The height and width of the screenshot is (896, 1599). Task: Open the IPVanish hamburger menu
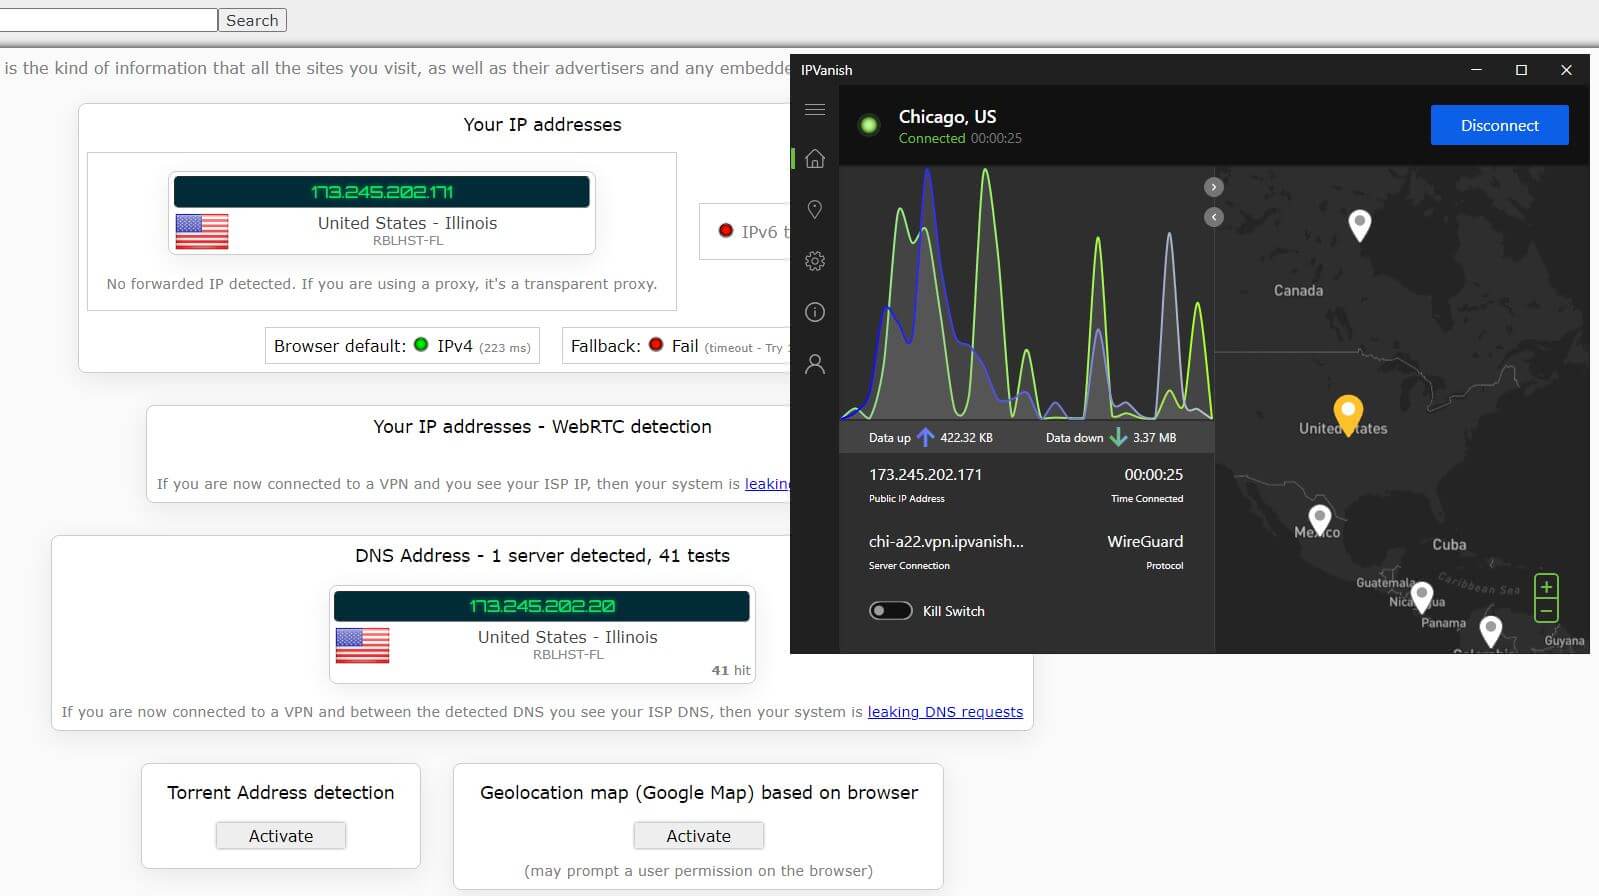(815, 109)
